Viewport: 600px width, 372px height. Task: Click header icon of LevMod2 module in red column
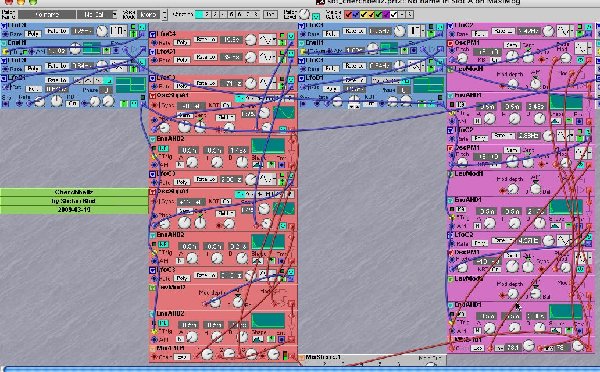153,287
